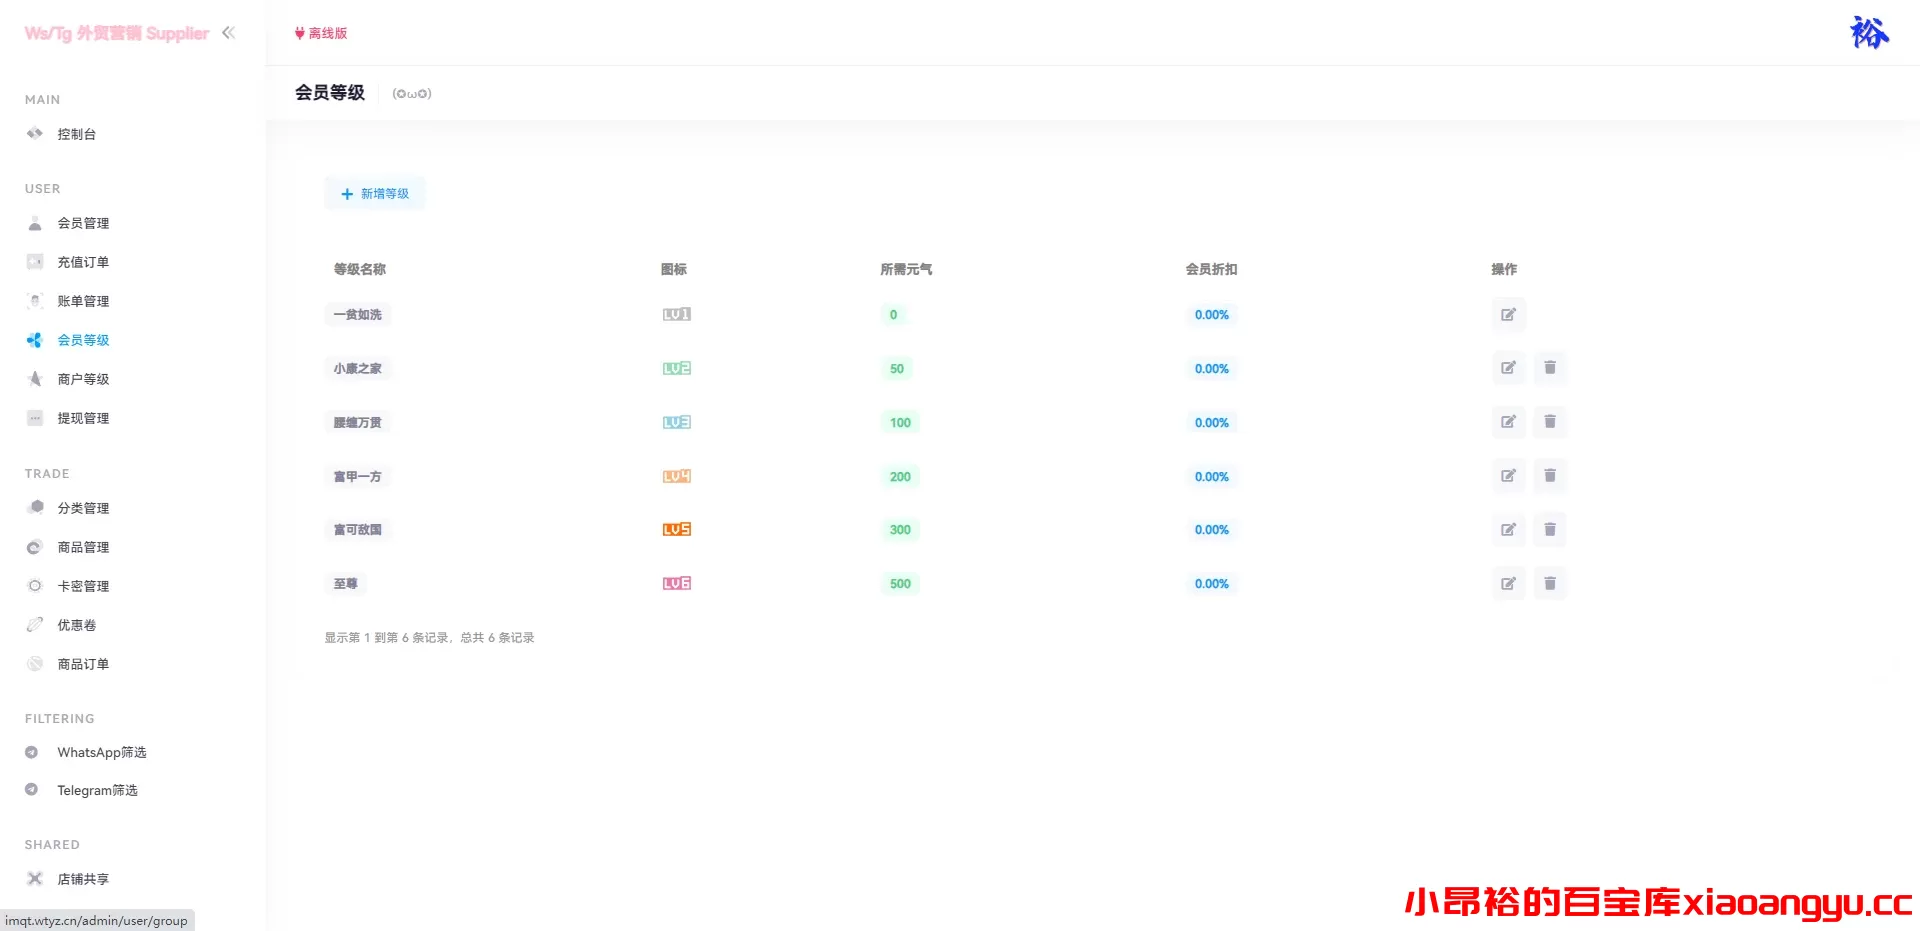Click the edit icon for 一贫如洗 level
Image resolution: width=1920 pixels, height=931 pixels.
coord(1508,315)
